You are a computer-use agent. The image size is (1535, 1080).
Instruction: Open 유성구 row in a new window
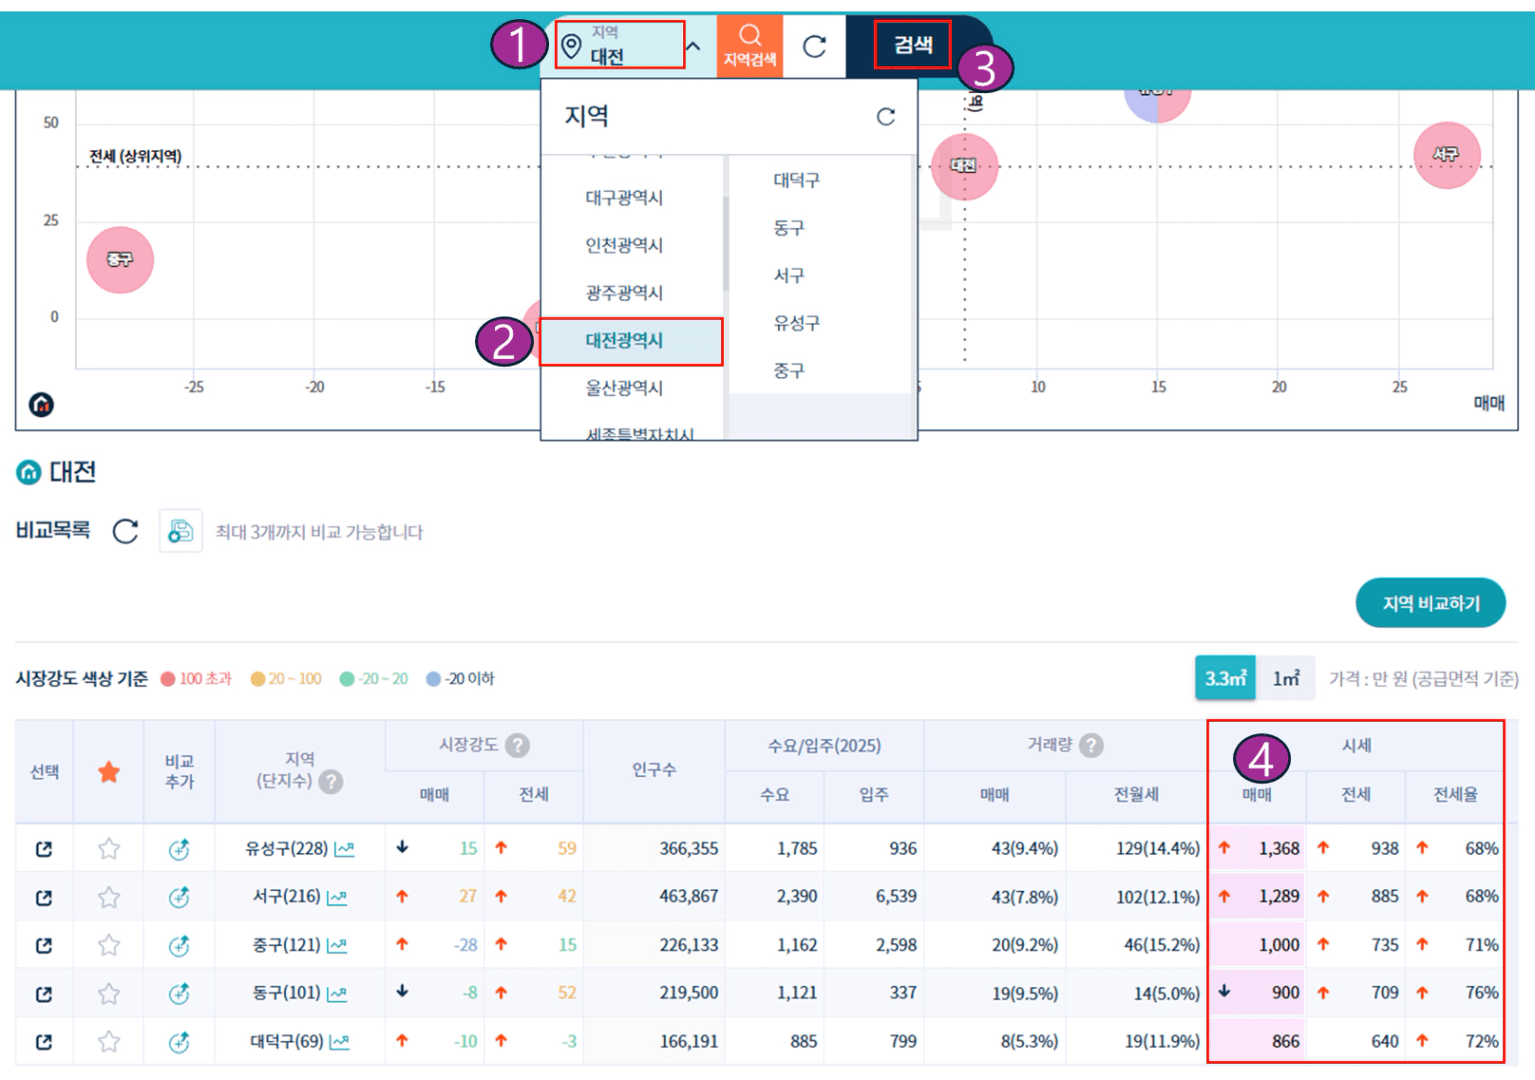pyautogui.click(x=44, y=849)
